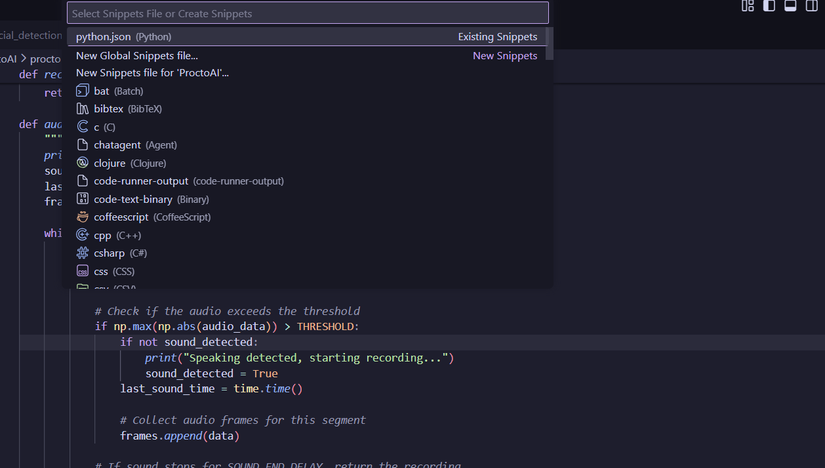
Task: Click the quick pick list scrollbar
Action: click(x=550, y=44)
